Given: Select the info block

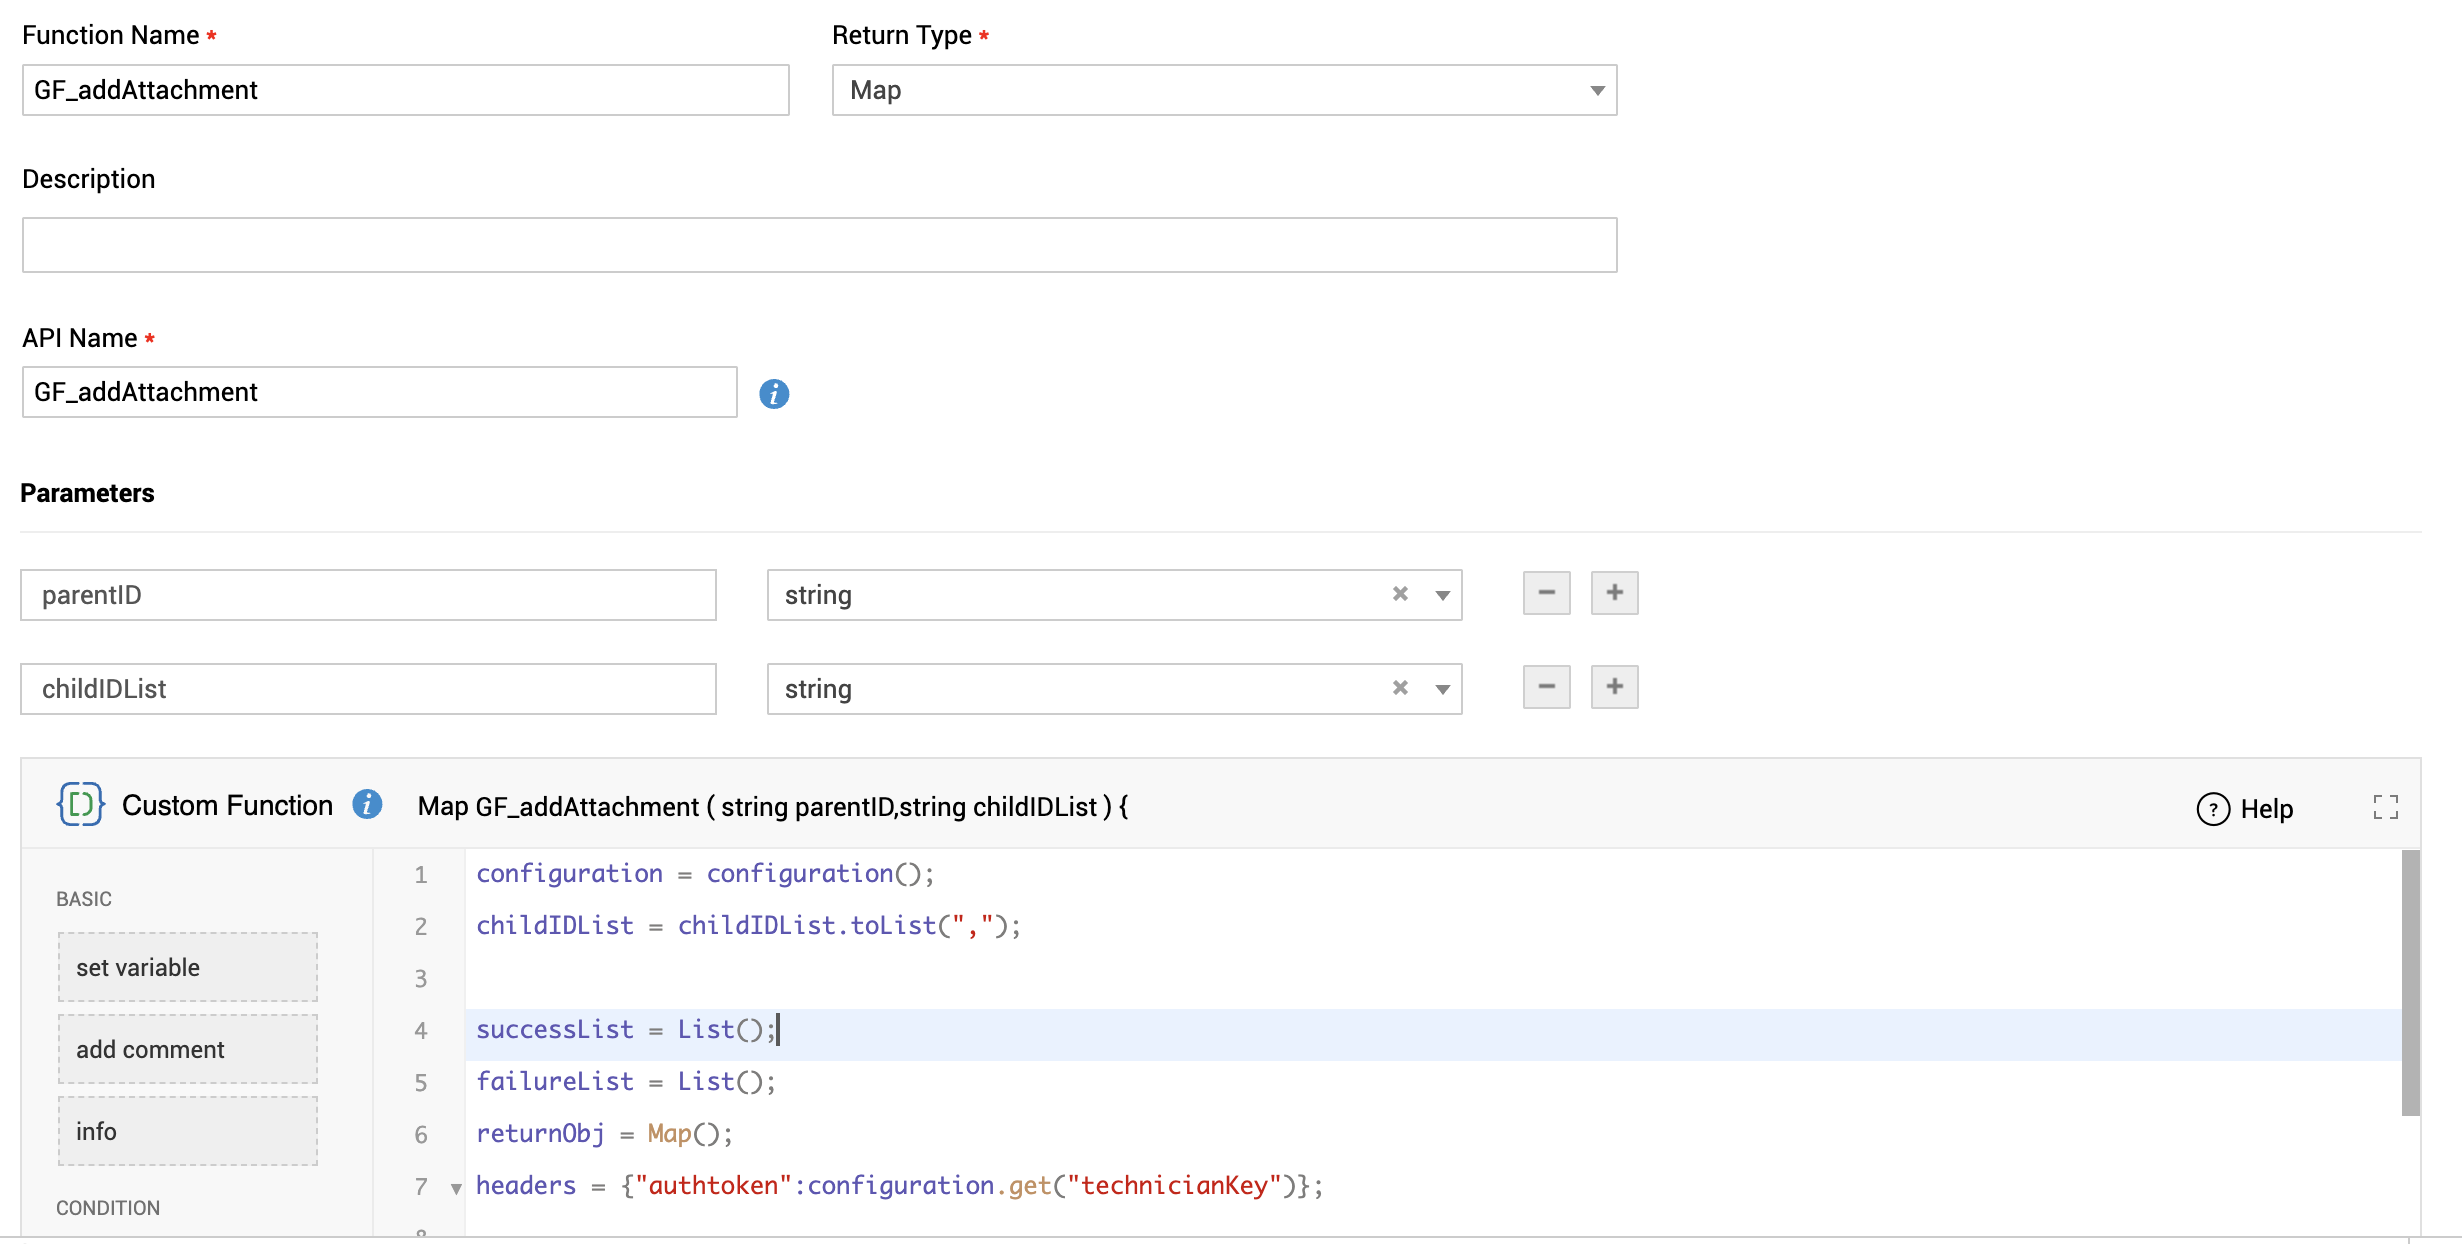Looking at the screenshot, I should pos(188,1131).
